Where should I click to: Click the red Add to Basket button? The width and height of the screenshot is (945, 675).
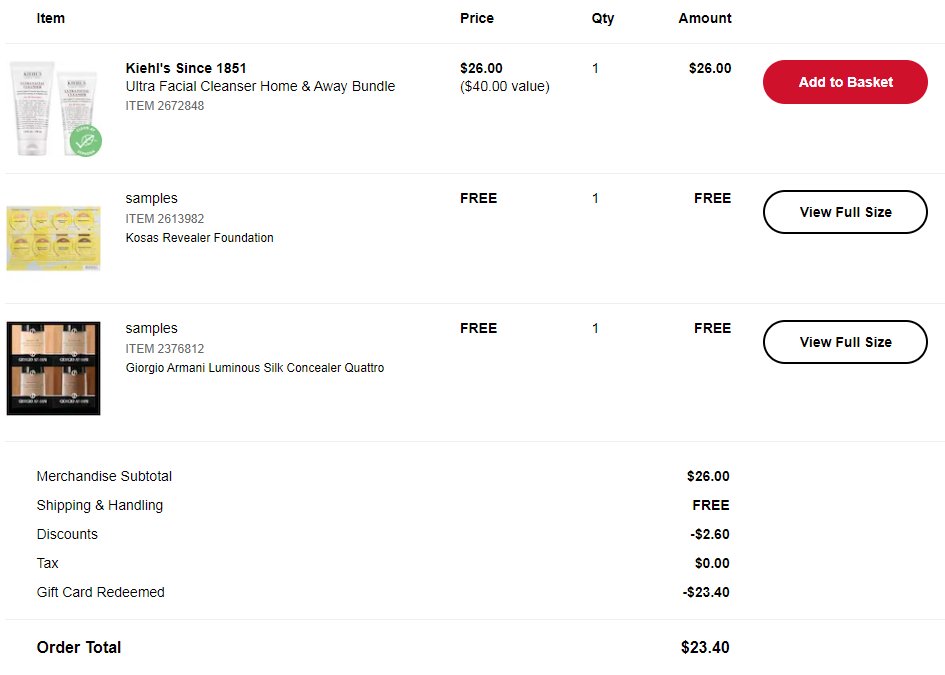[845, 82]
